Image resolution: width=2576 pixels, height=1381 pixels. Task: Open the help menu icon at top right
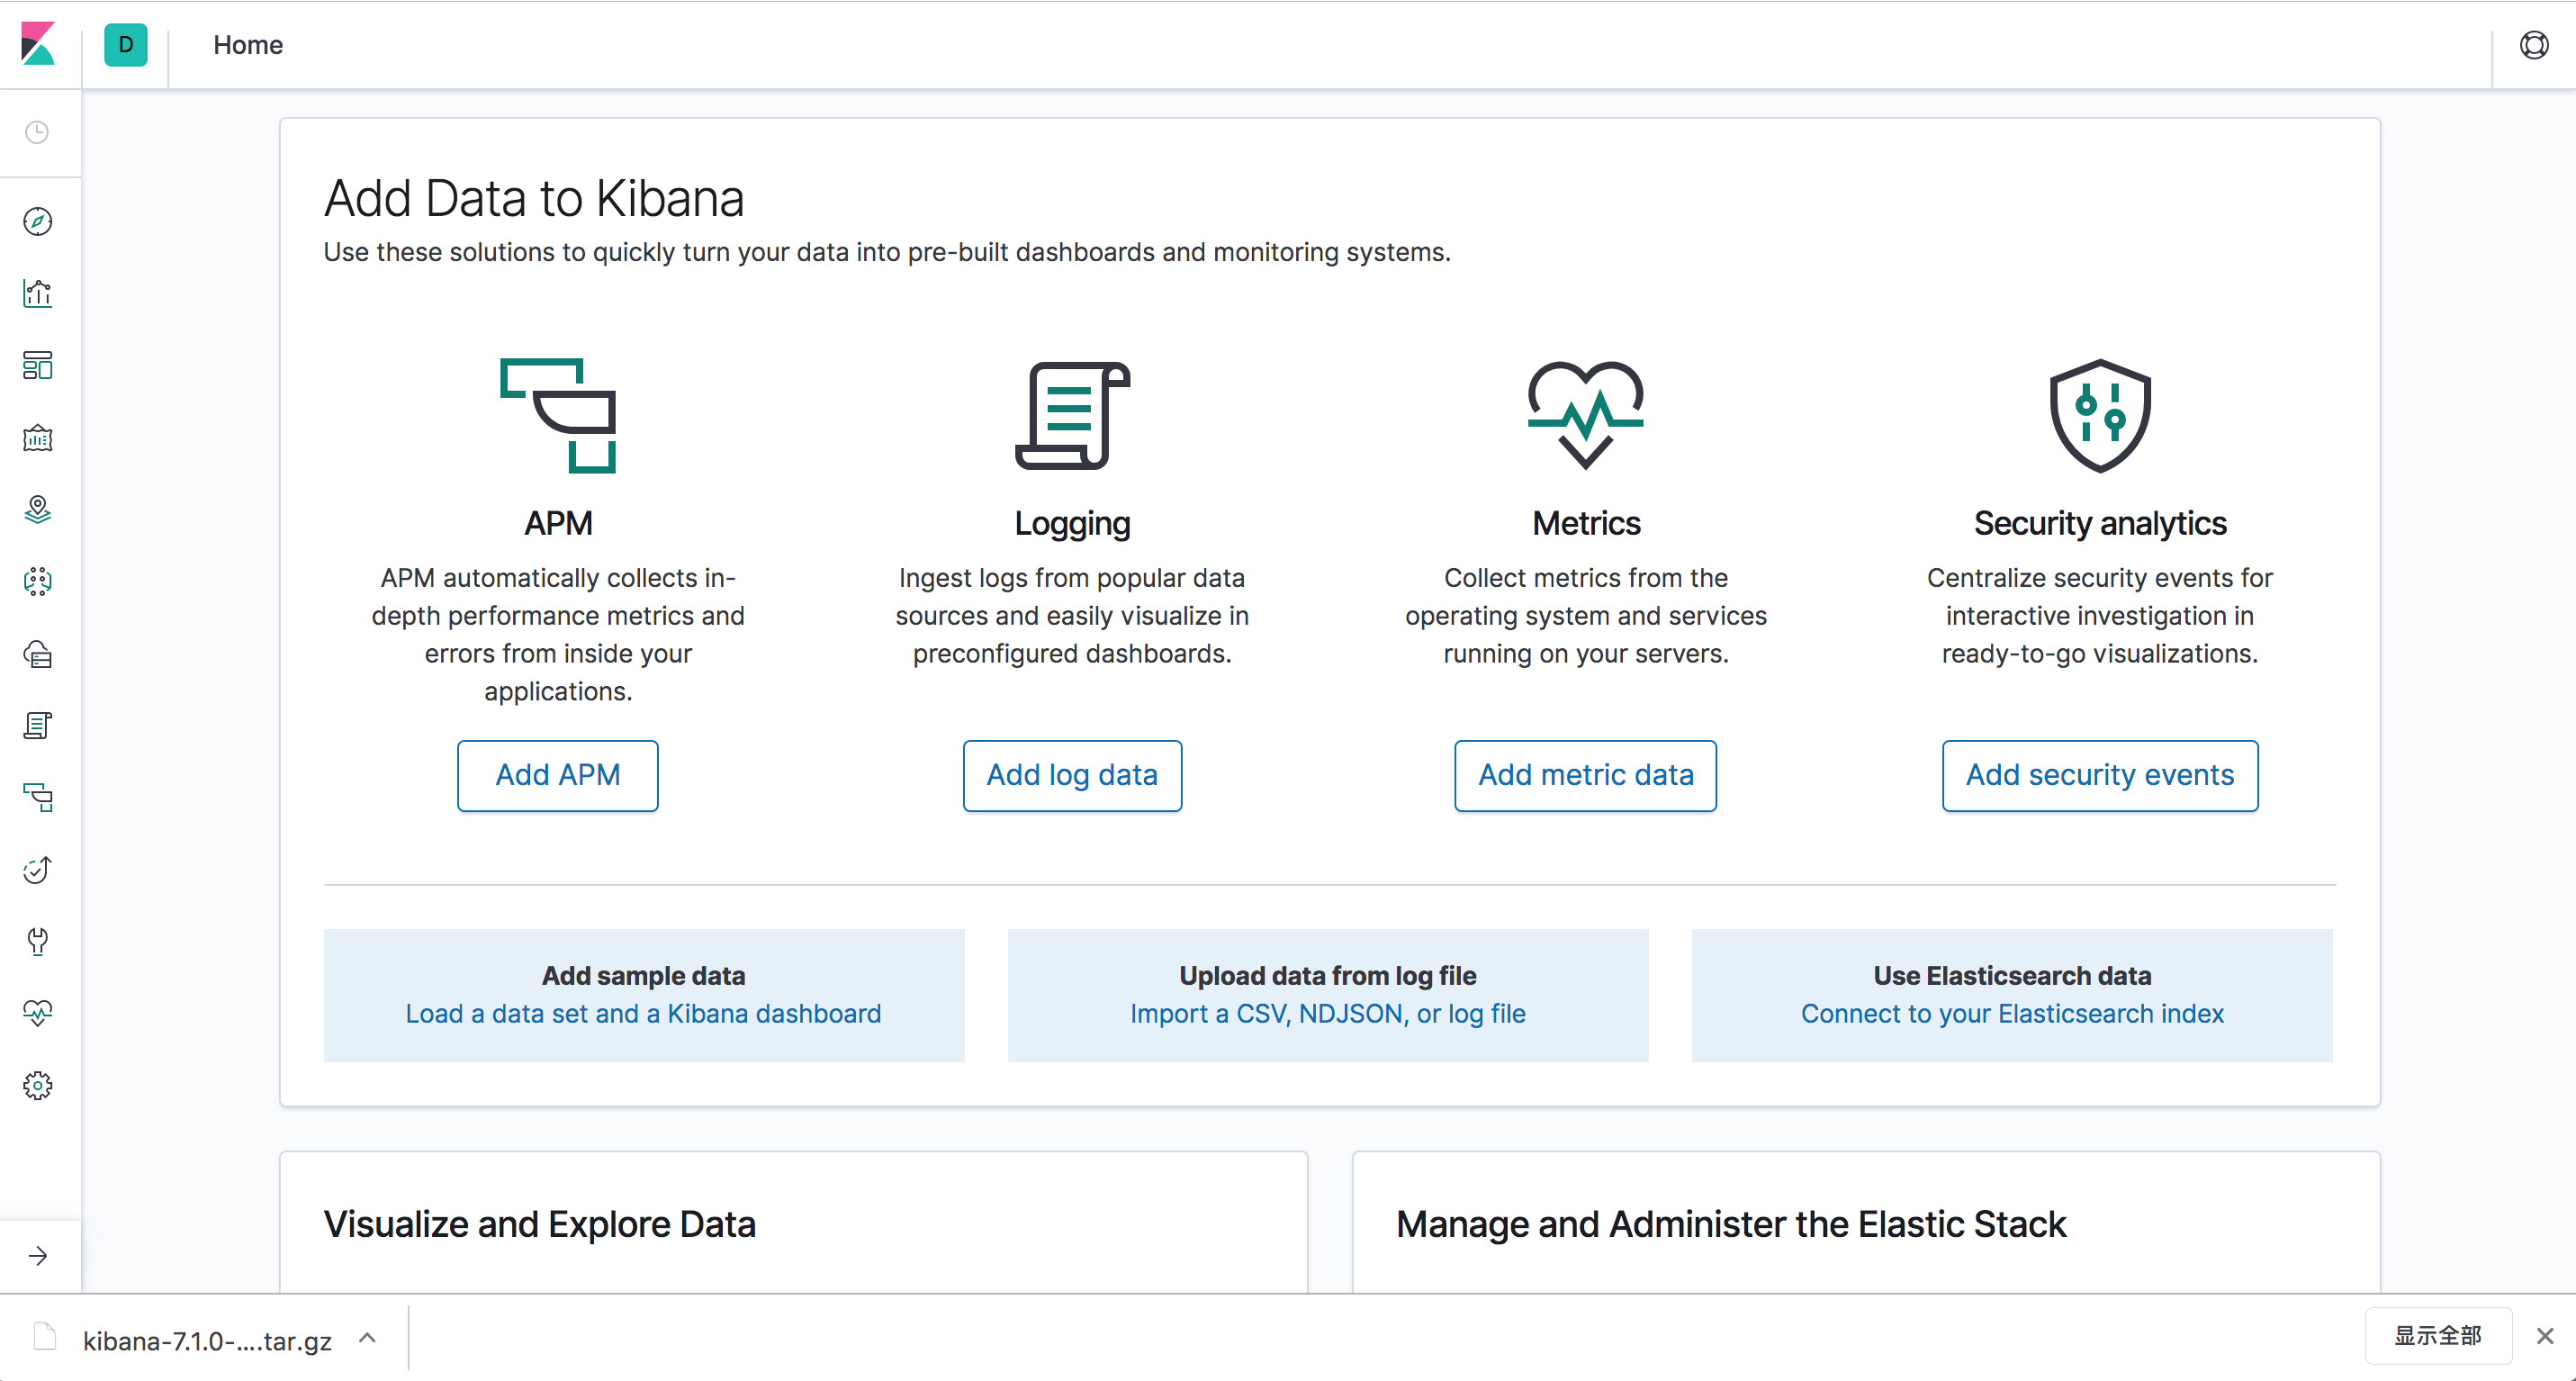tap(2533, 45)
